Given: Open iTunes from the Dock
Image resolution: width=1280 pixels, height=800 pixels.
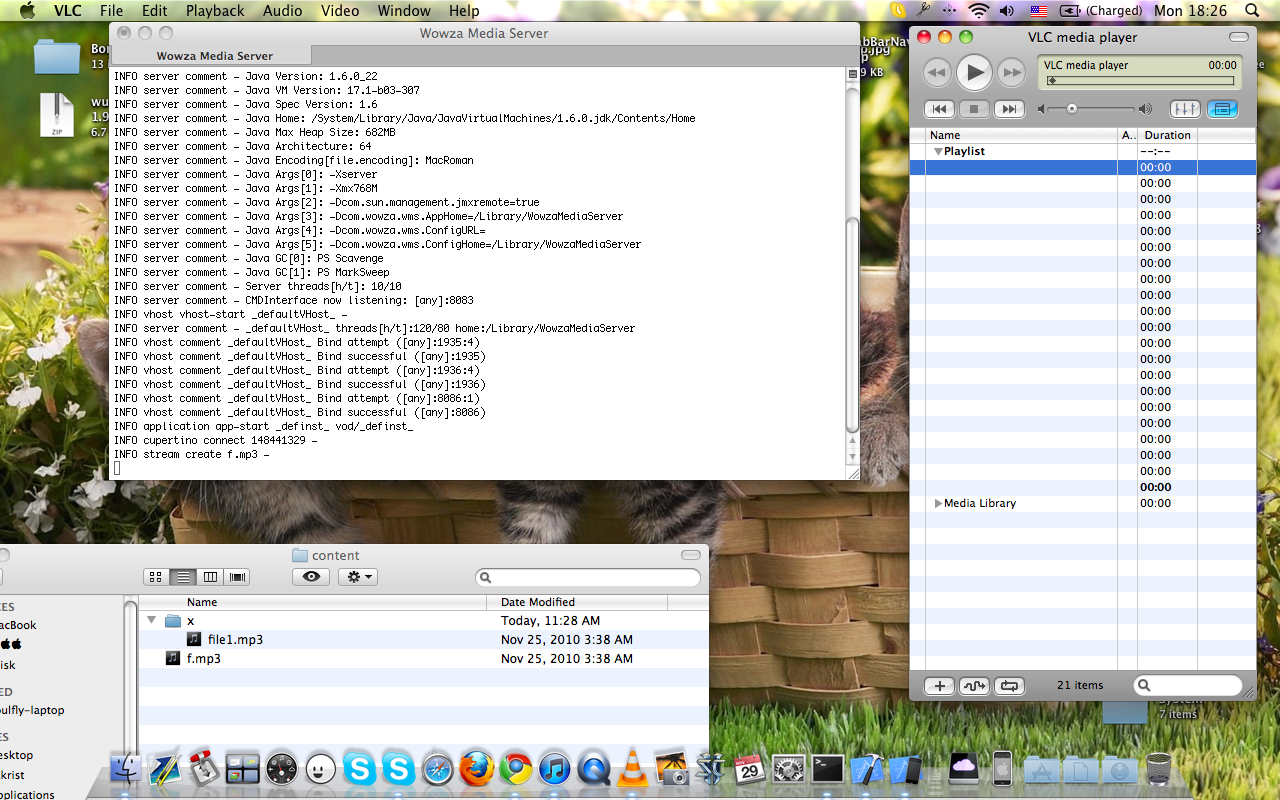Looking at the screenshot, I should tap(554, 768).
